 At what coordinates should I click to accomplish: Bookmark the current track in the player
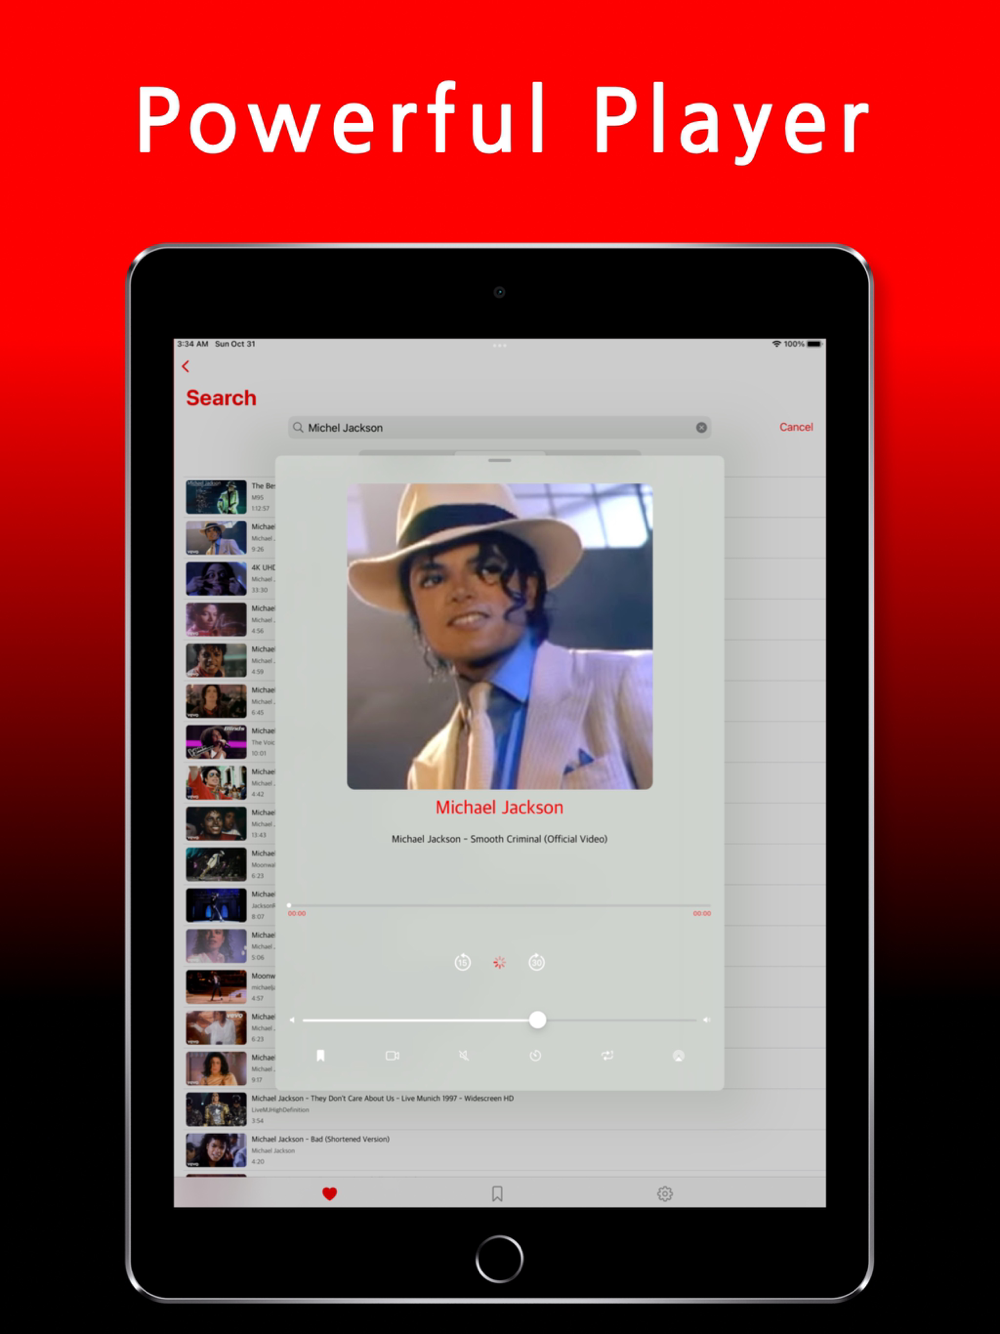tap(321, 1056)
